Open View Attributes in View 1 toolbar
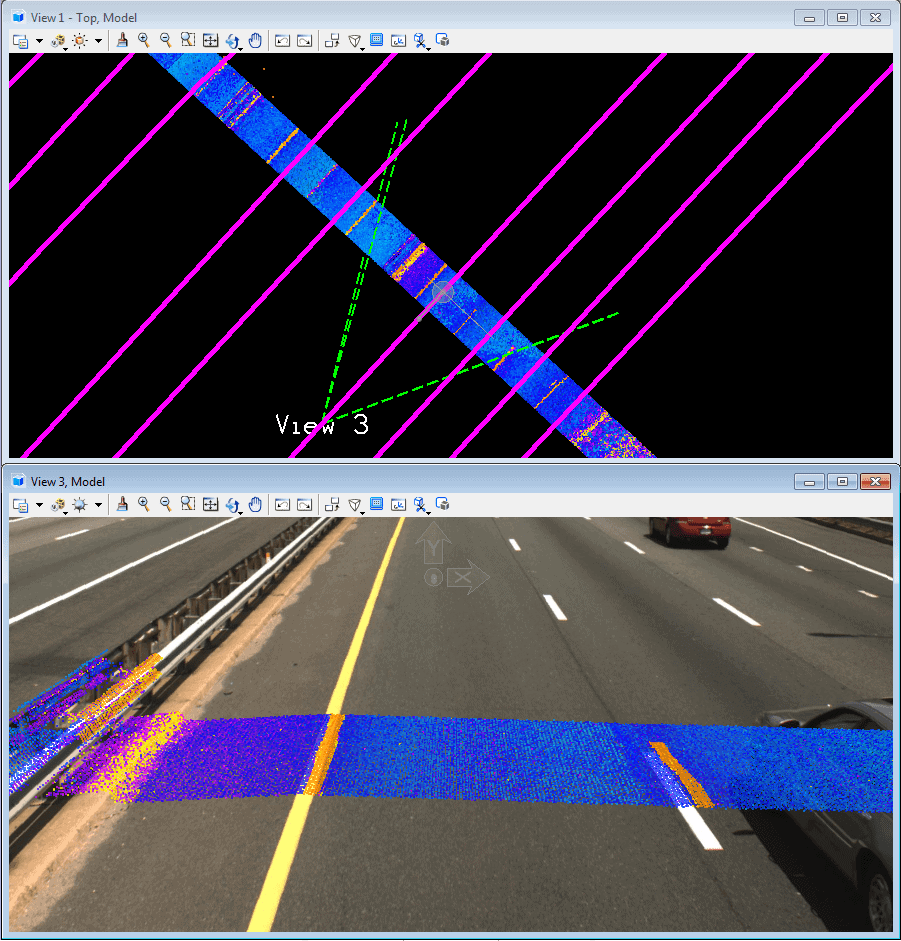The height and width of the screenshot is (941, 901). click(x=21, y=41)
